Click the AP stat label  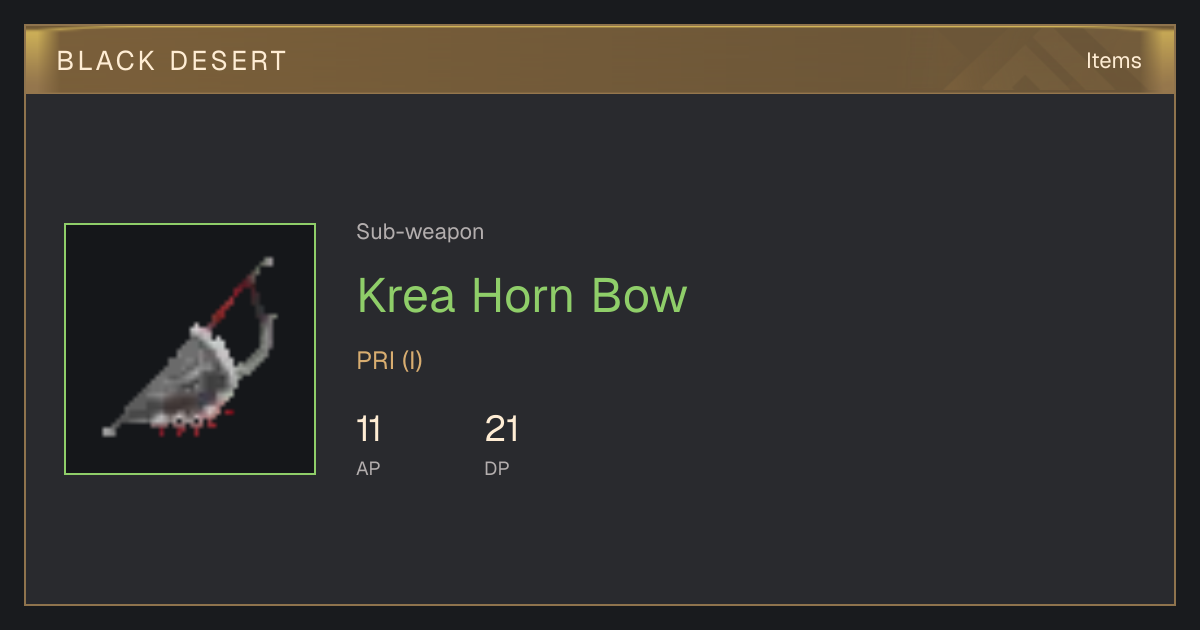(368, 468)
